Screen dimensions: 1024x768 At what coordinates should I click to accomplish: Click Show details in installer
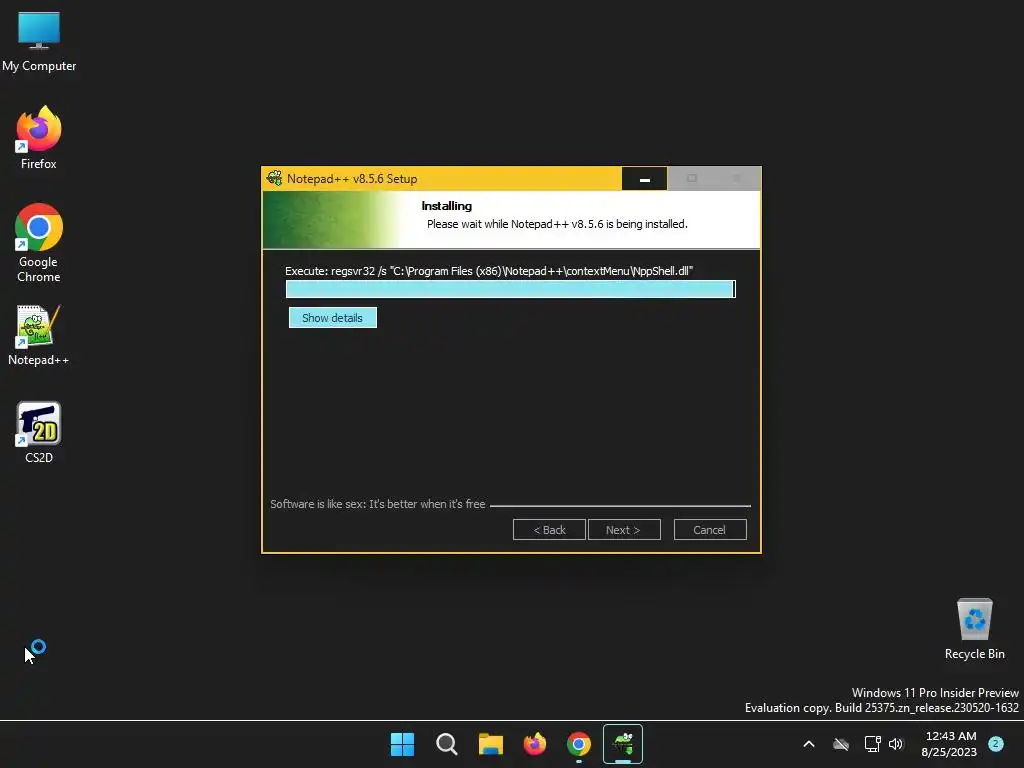click(x=332, y=318)
